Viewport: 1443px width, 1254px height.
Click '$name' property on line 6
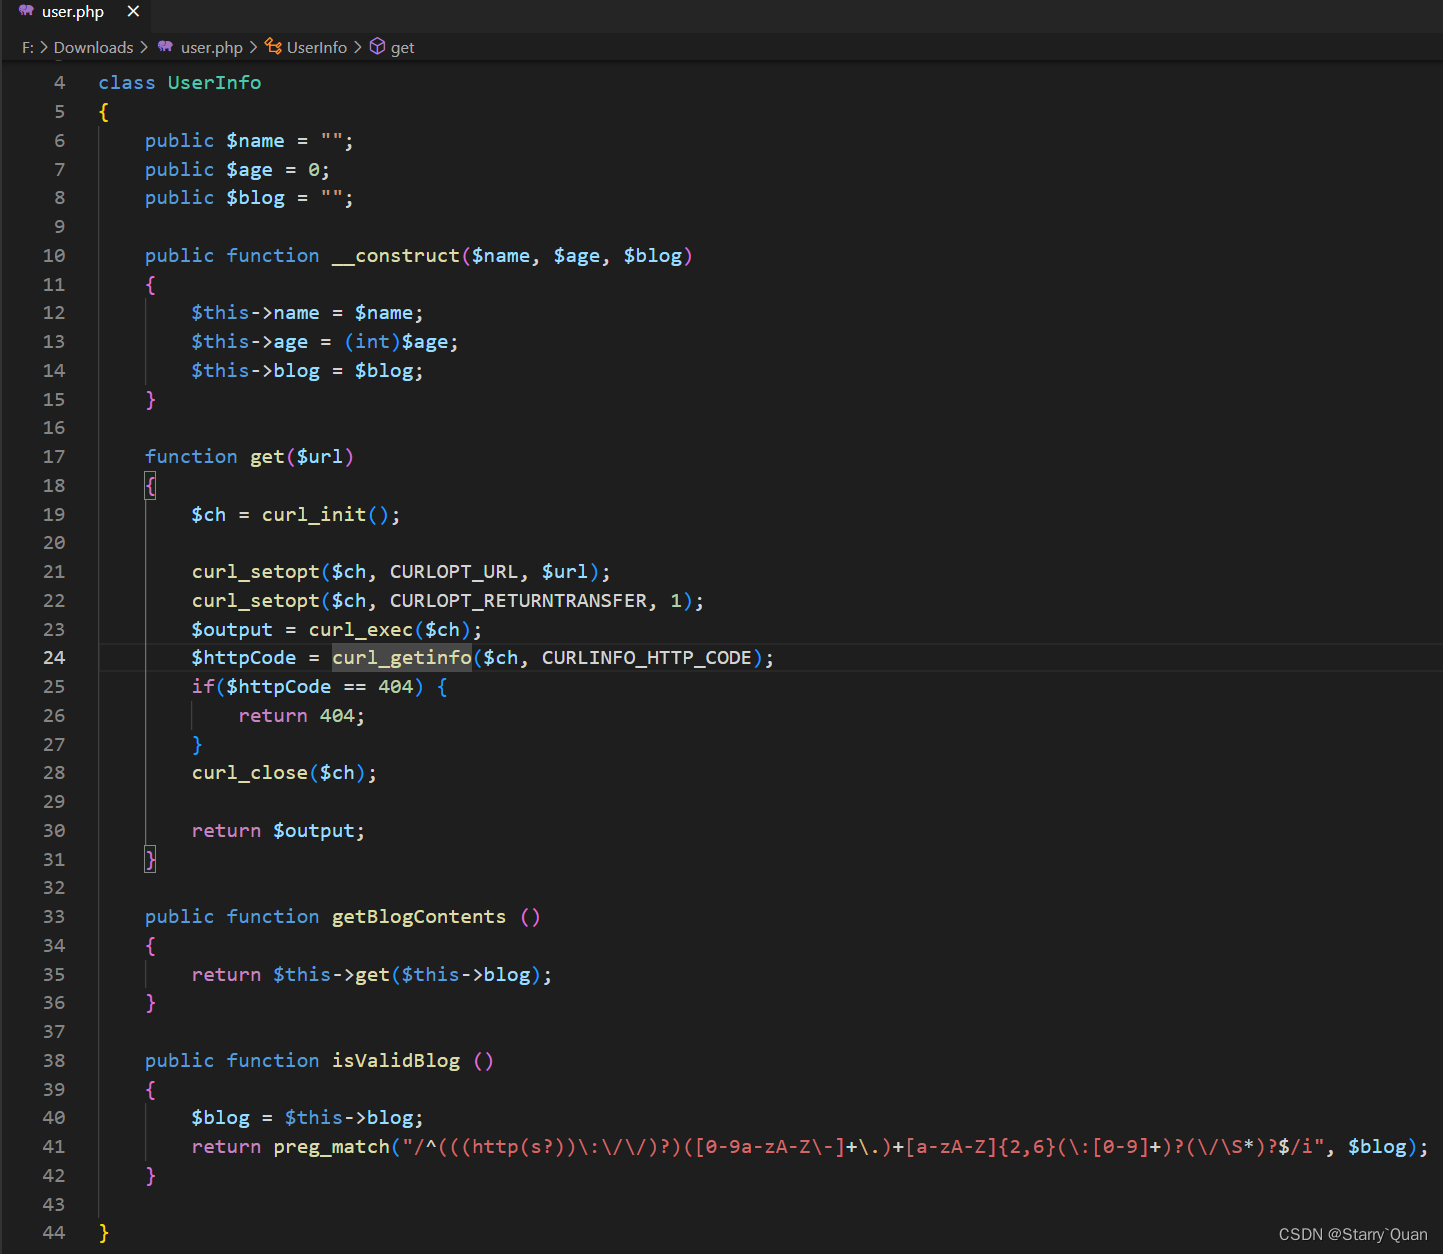pyautogui.click(x=255, y=141)
